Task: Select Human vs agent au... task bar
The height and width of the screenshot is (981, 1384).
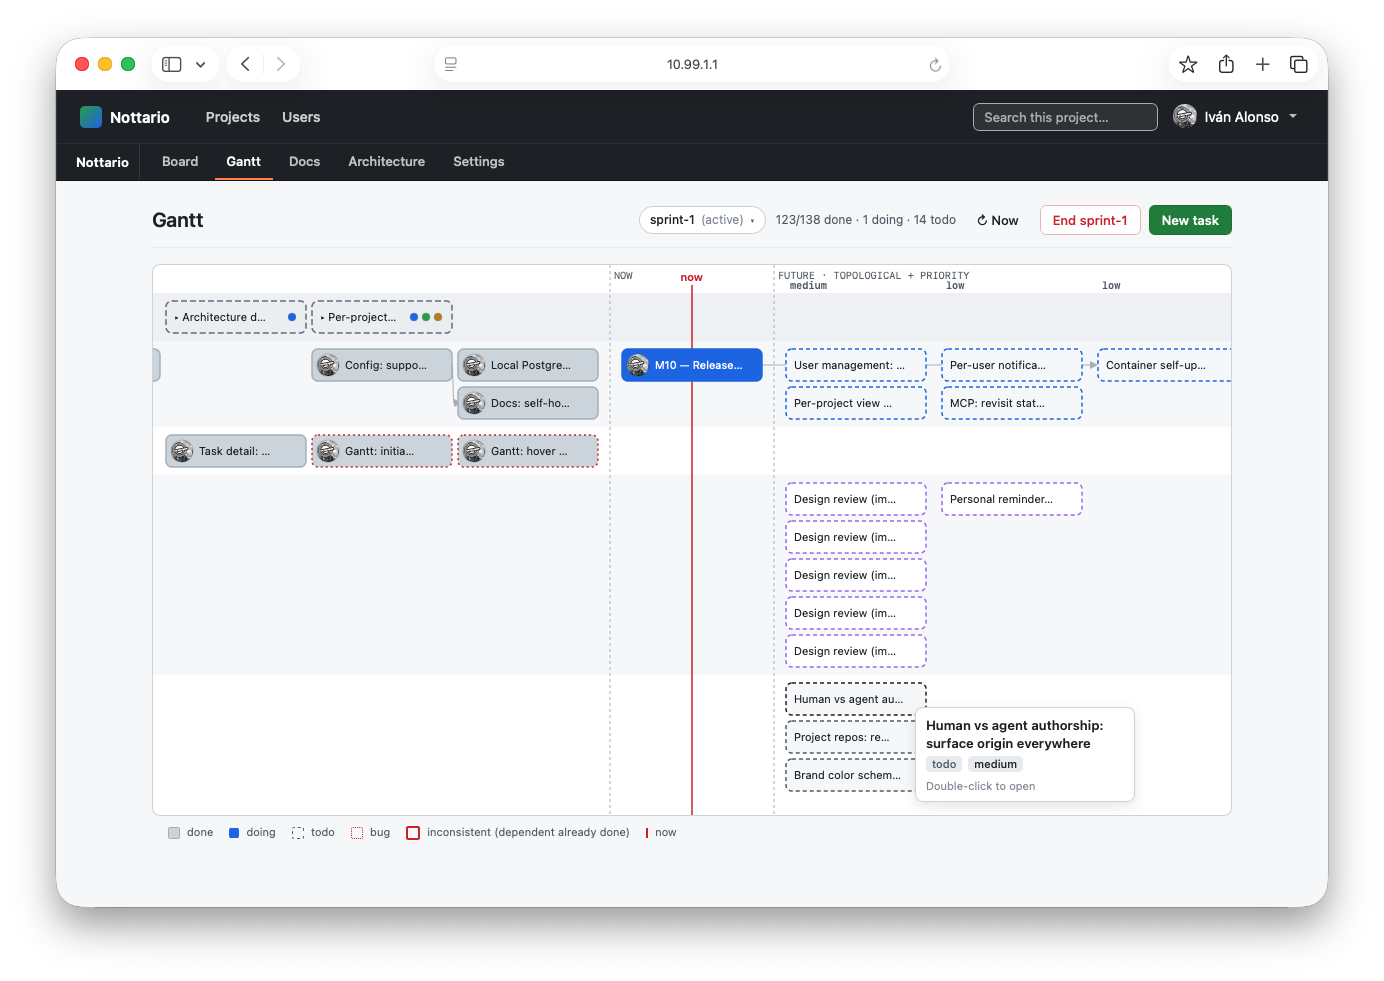Action: click(x=856, y=699)
